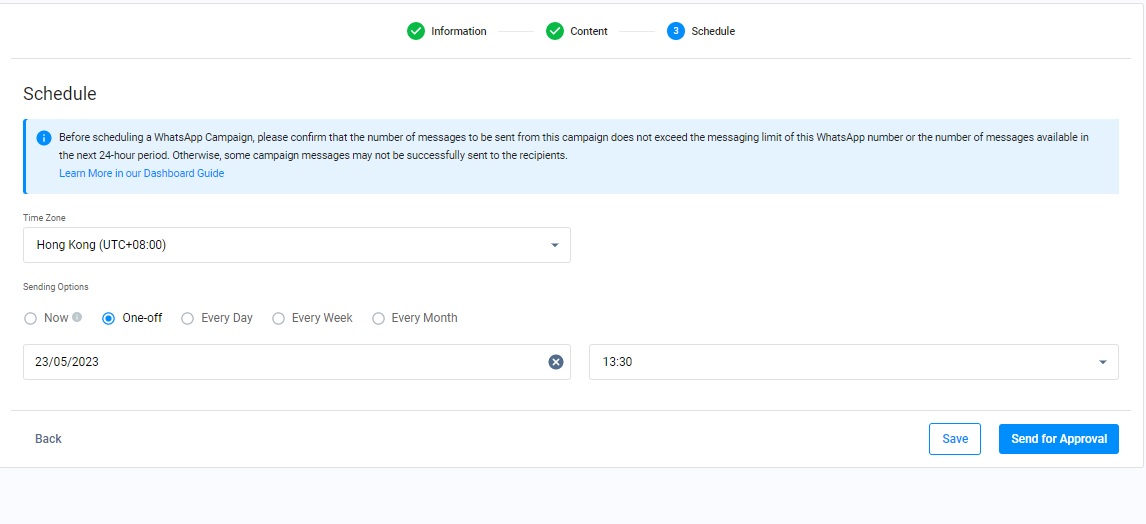The width and height of the screenshot is (1146, 524).
Task: Click the blue step 3 circle icon
Action: tap(675, 31)
